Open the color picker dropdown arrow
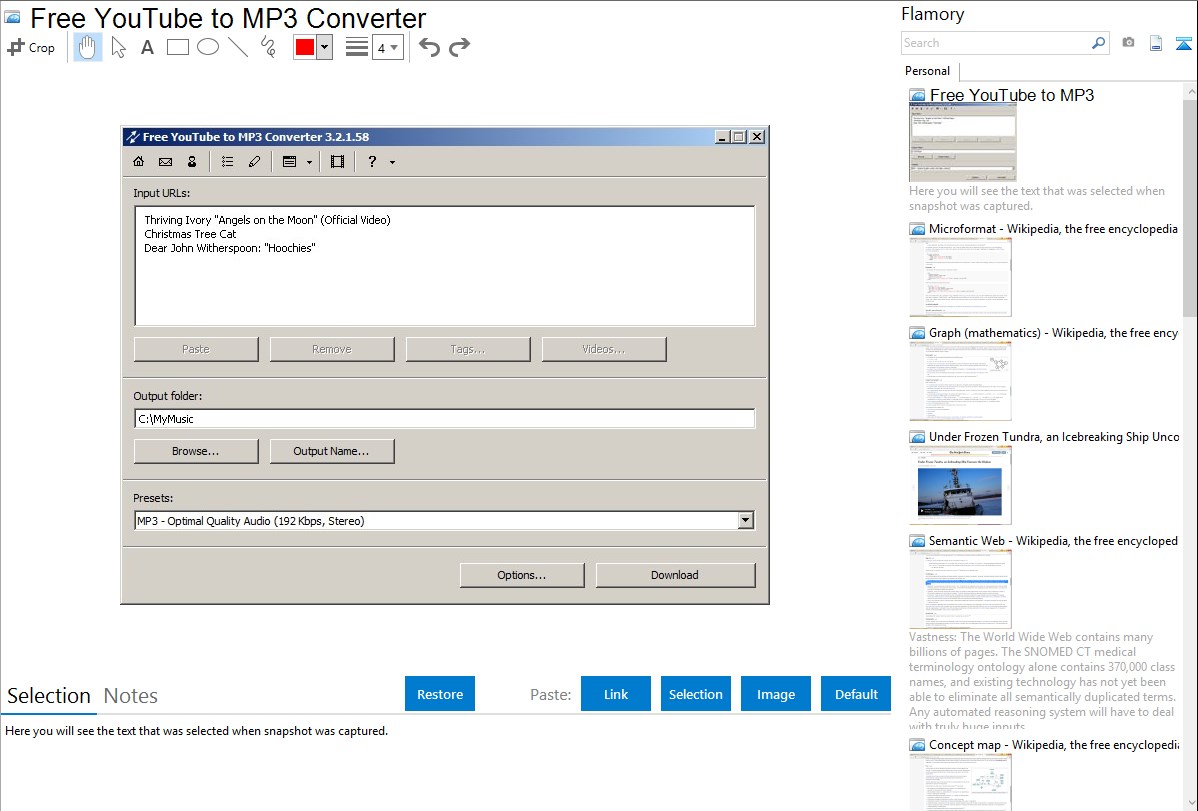Image resolution: width=1198 pixels, height=811 pixels. pos(324,47)
